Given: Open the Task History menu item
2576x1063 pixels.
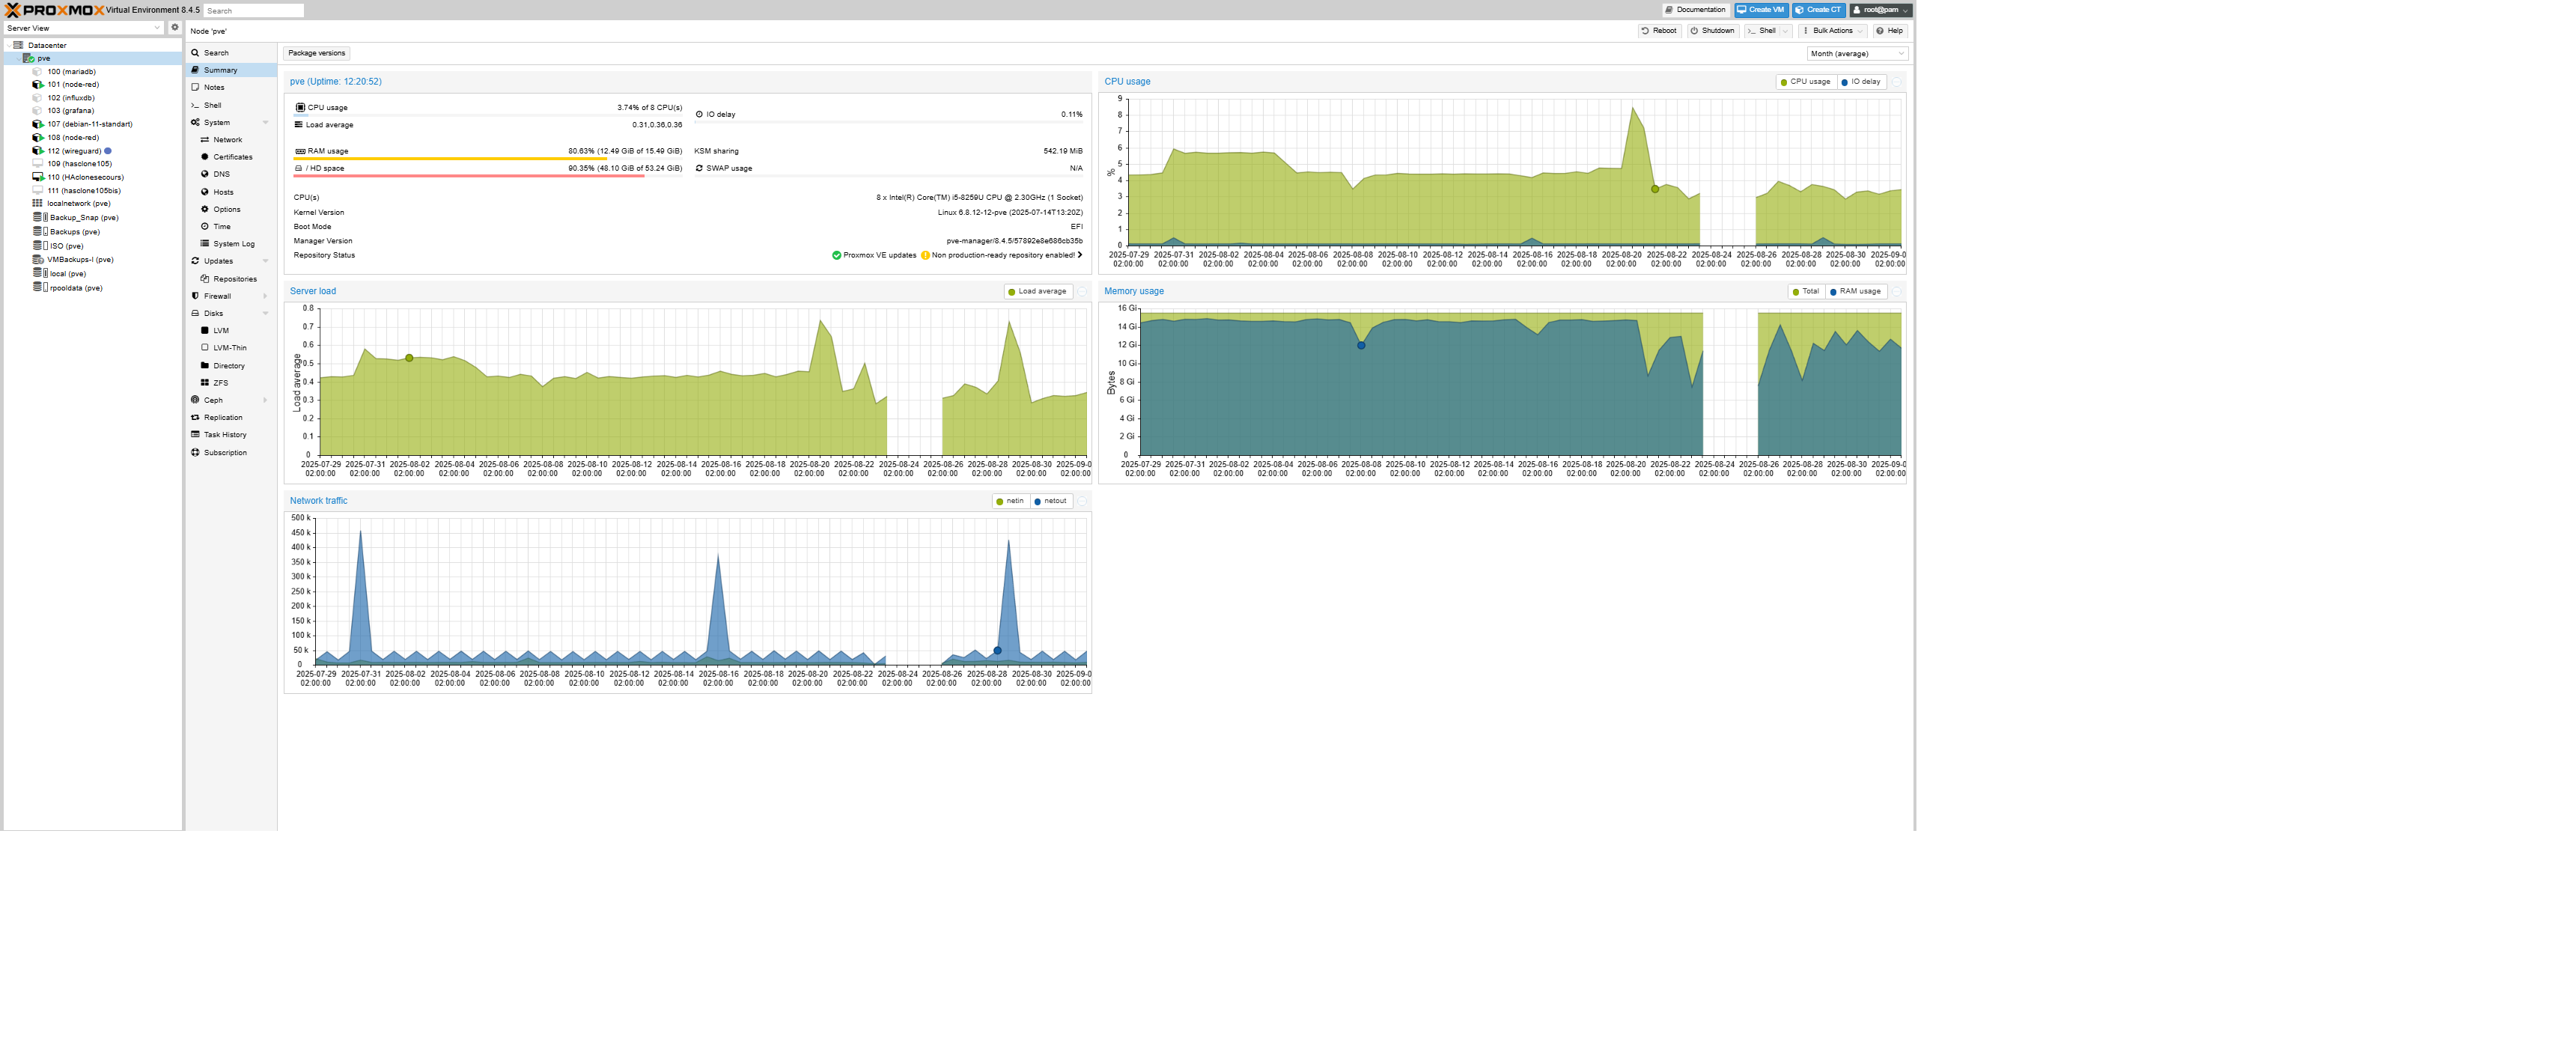Looking at the screenshot, I should (x=225, y=435).
